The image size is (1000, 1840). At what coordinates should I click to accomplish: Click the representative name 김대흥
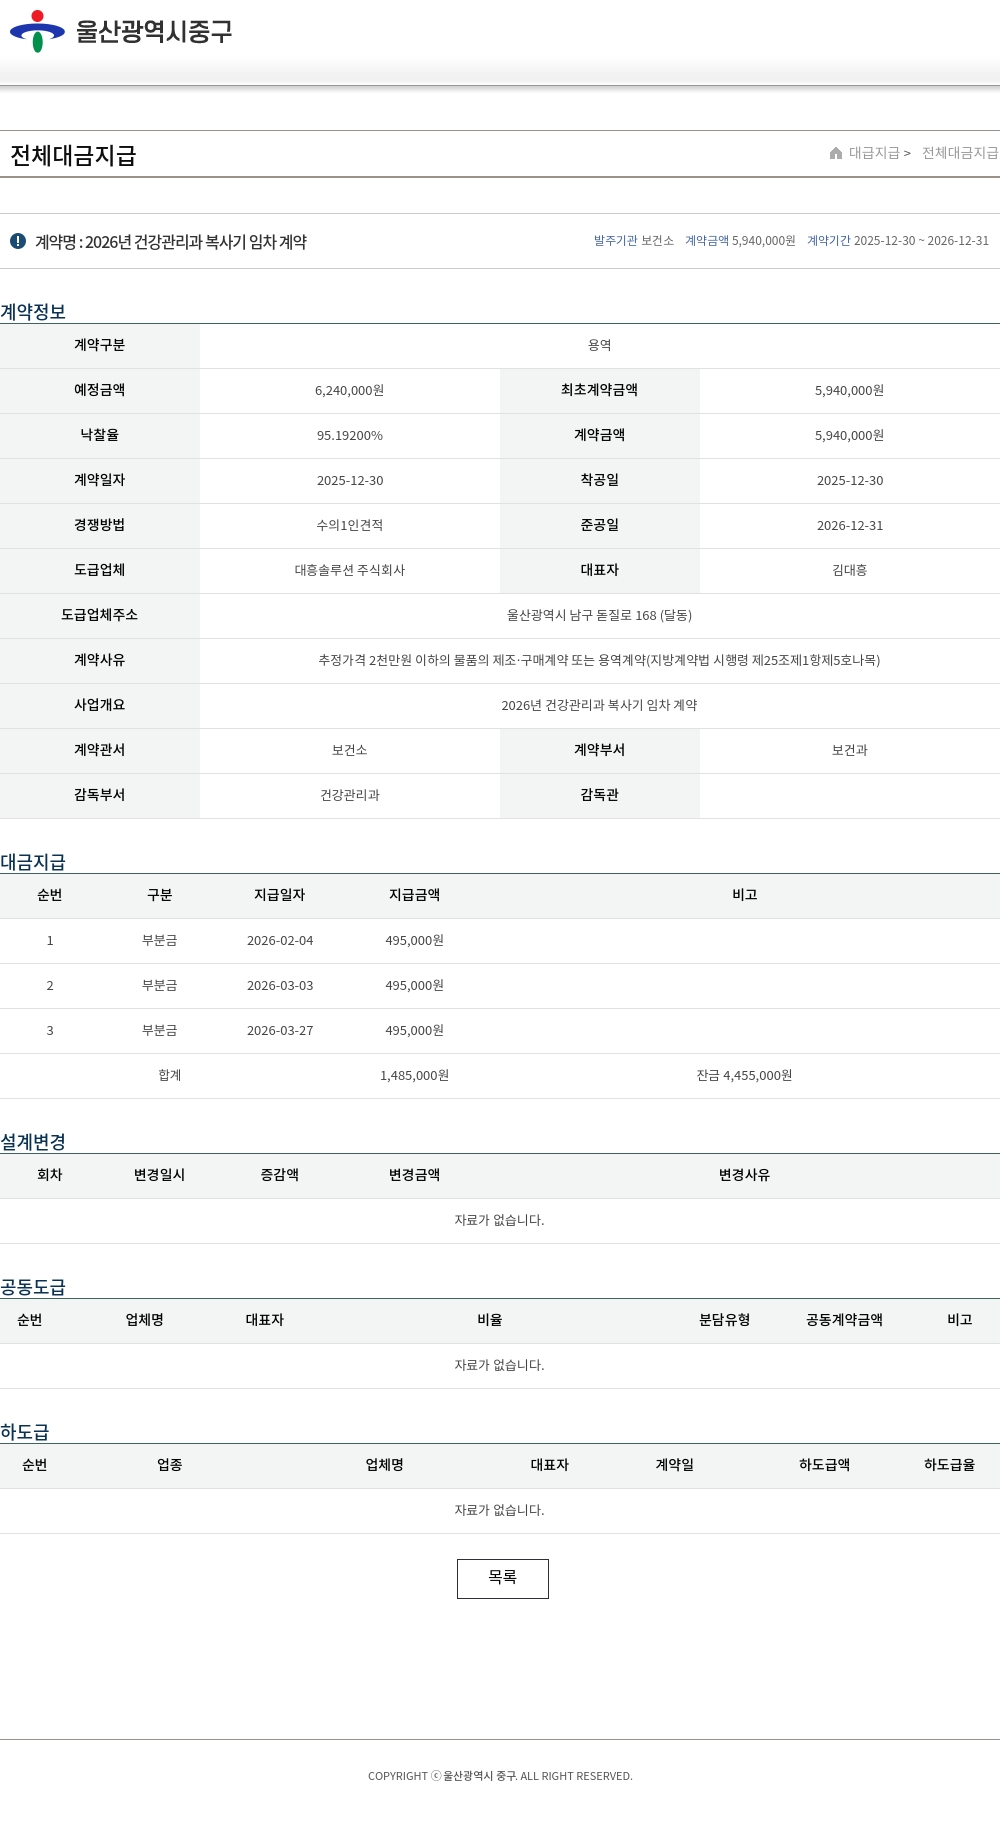[849, 570]
